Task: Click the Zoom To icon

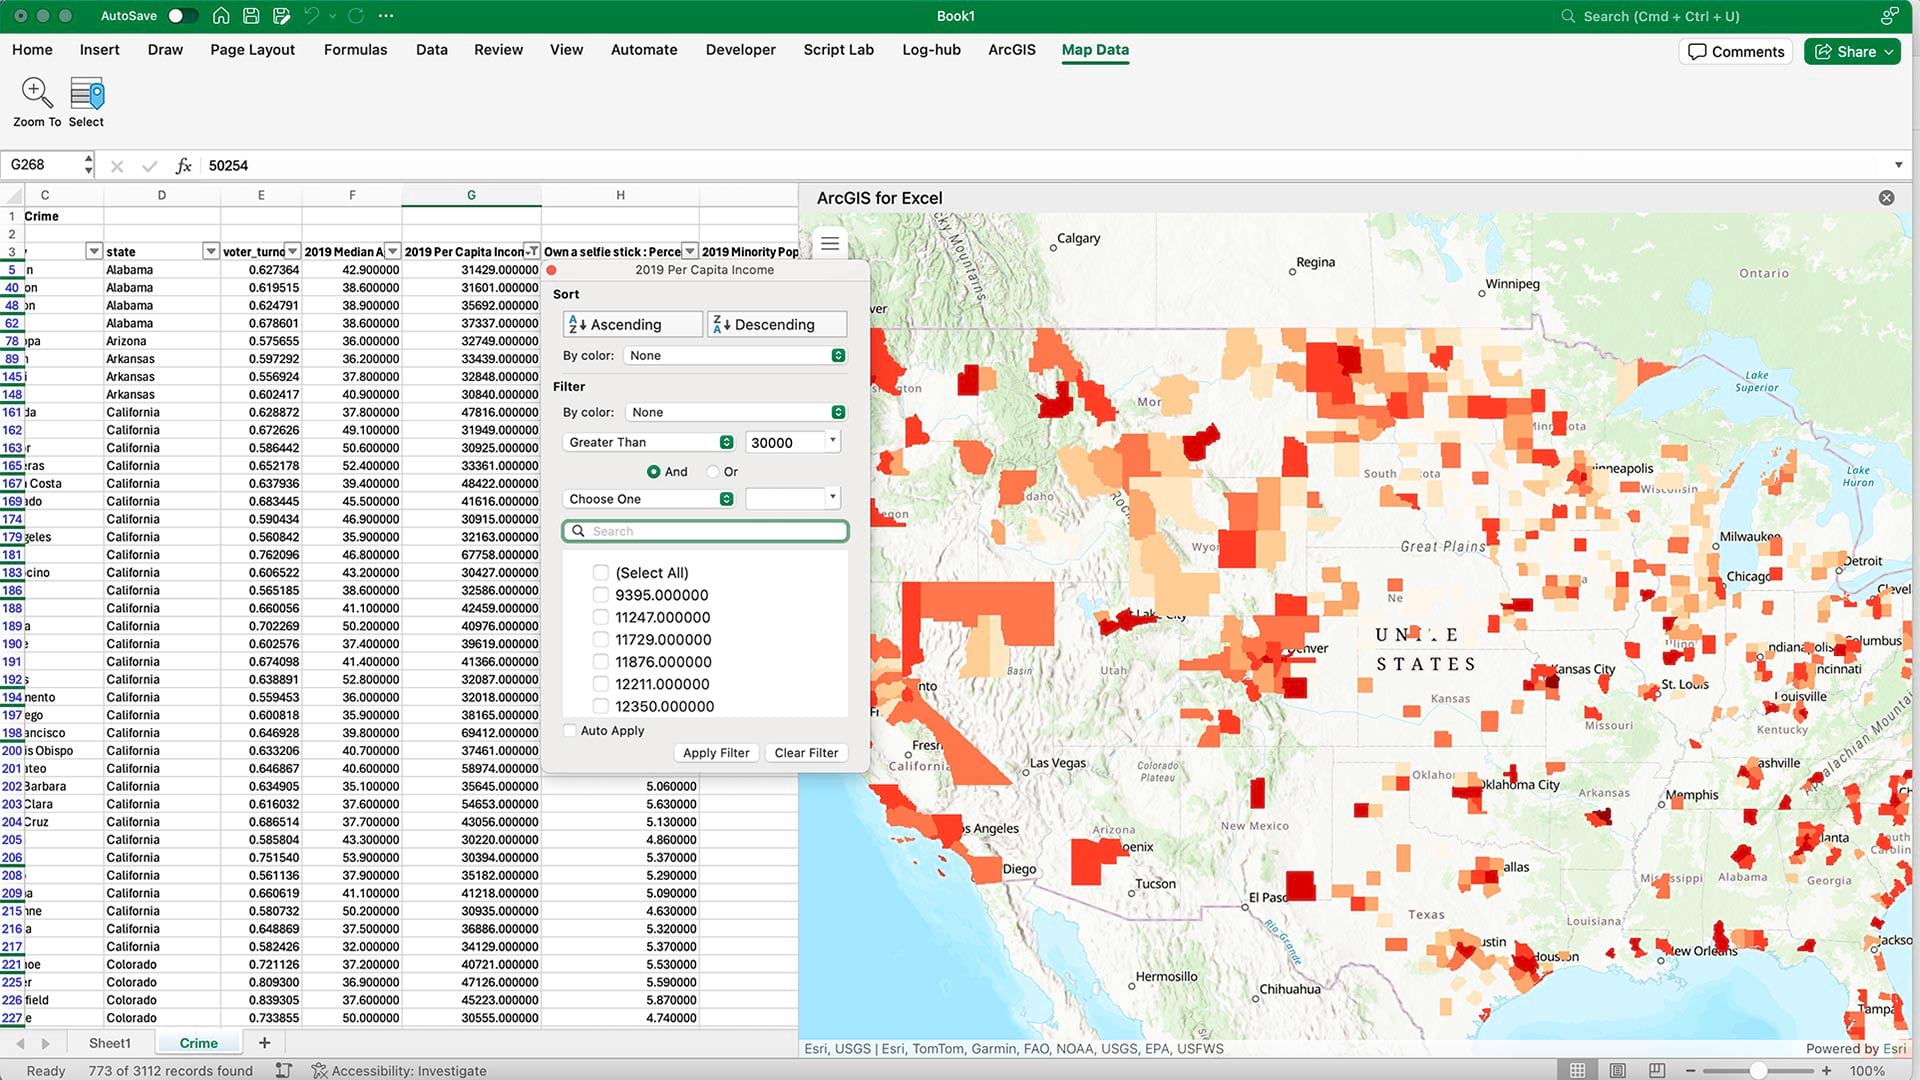Action: (x=37, y=94)
